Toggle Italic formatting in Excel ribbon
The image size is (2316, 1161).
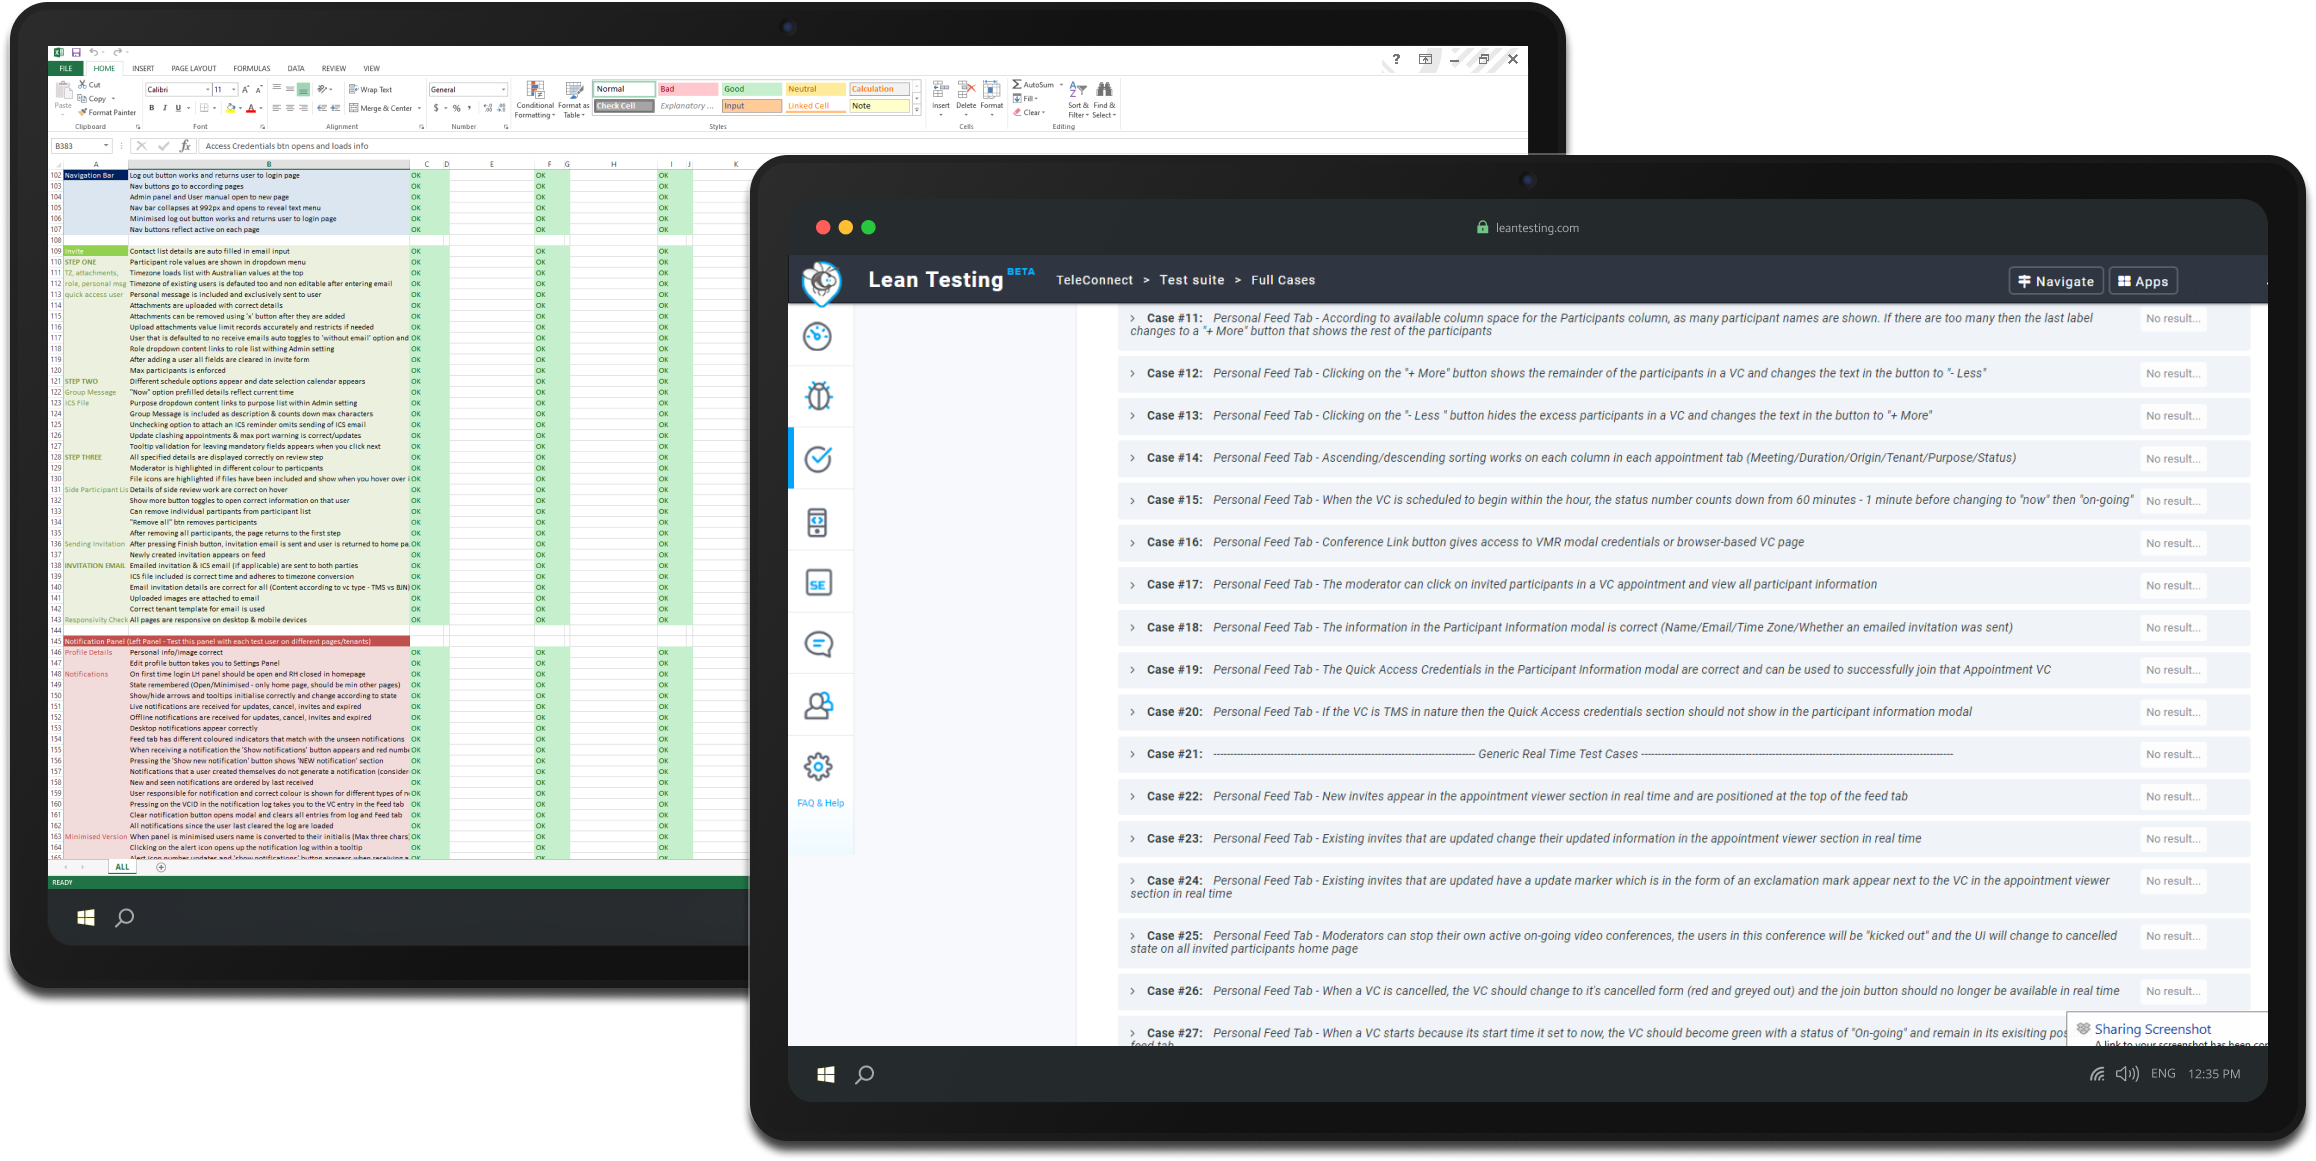(x=165, y=108)
